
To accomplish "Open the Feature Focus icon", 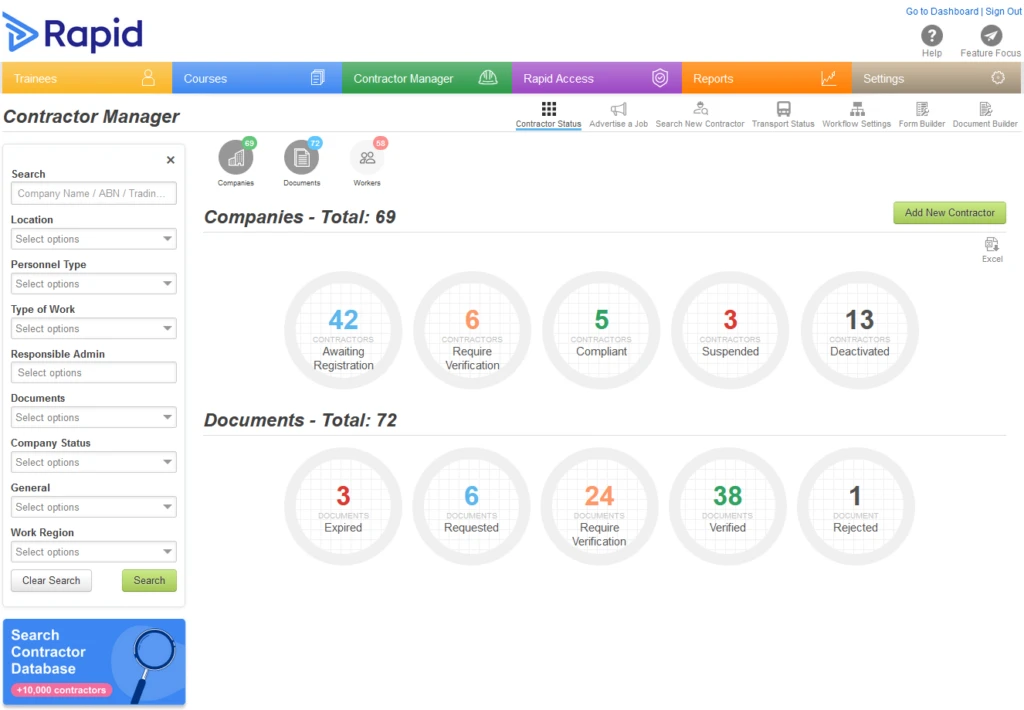I will pyautogui.click(x=991, y=35).
